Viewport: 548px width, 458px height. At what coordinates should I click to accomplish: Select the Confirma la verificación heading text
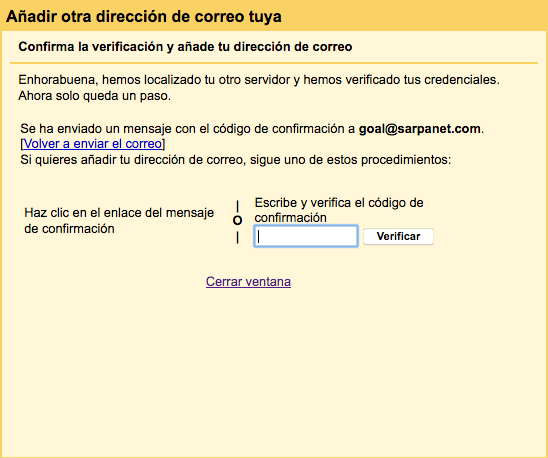click(x=185, y=46)
